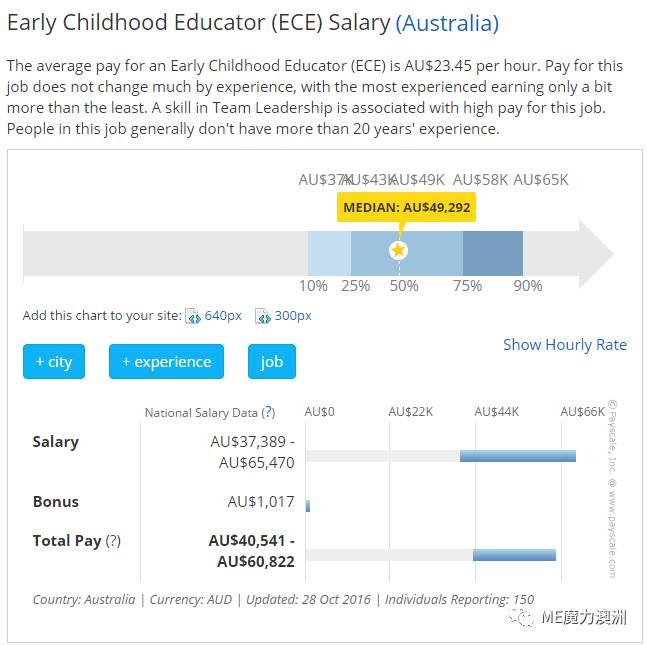Click the small Bonus bar
Image resolution: width=647 pixels, height=645 pixels.
[x=308, y=506]
